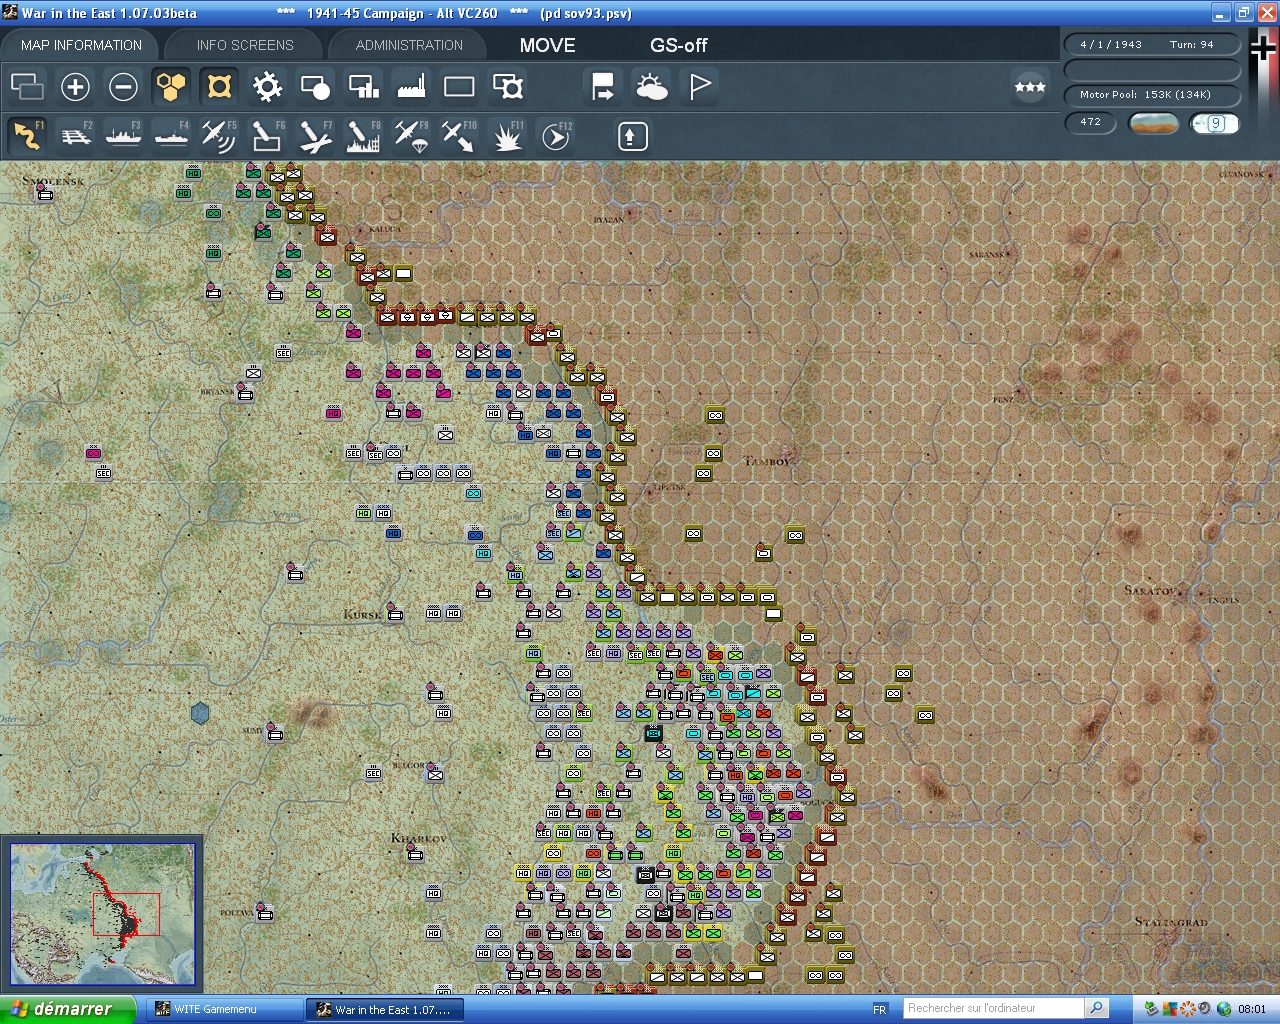
Task: Click the rectangle with frame overlay icon
Action: pyautogui.click(x=508, y=87)
